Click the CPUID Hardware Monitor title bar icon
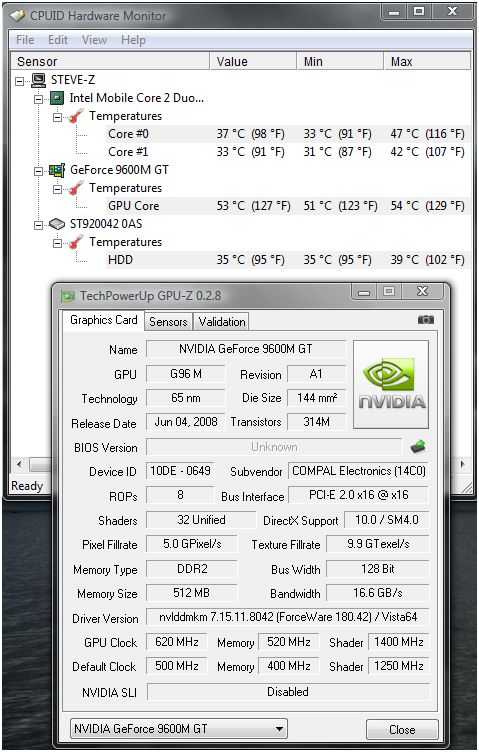The image size is (479, 752). coord(17,16)
